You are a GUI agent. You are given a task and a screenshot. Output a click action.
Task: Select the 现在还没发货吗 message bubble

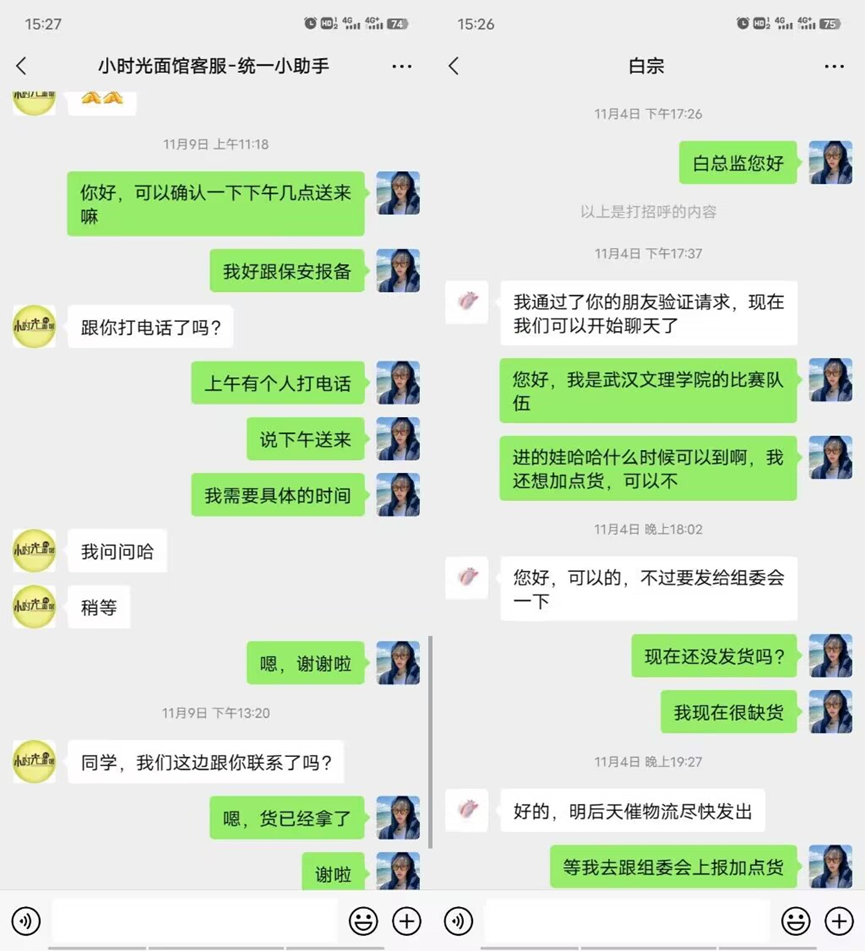tap(714, 656)
